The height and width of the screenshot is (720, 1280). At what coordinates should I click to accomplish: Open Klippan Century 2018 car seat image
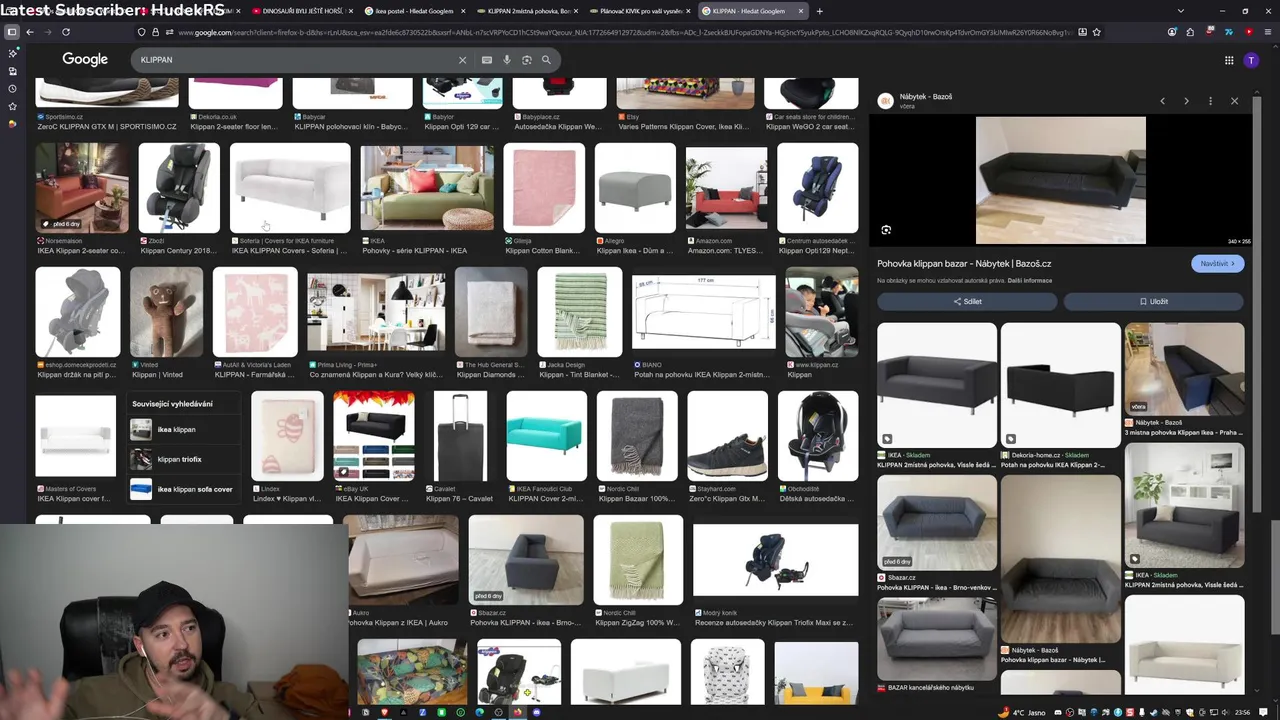(x=179, y=188)
